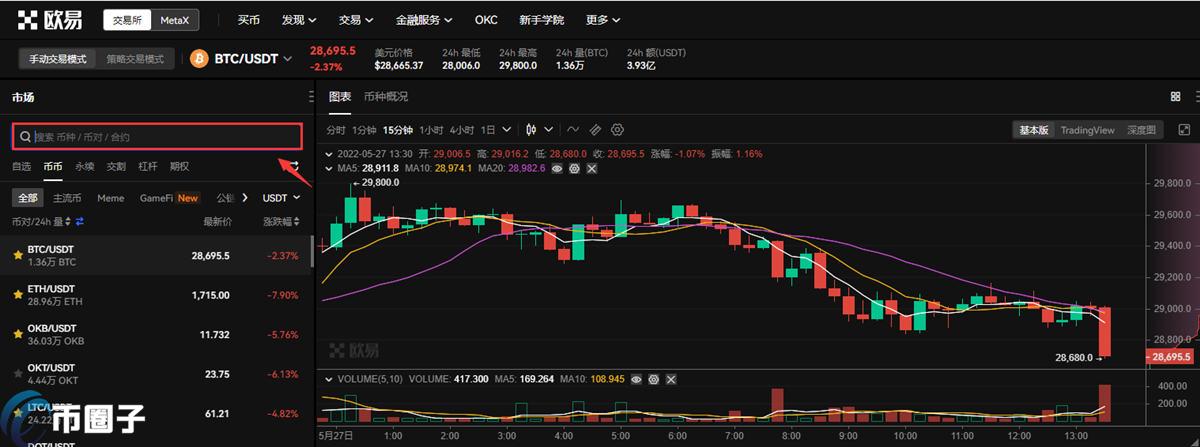The image size is (1200, 447).
Task: Open 新手学院 in top navigation
Action: point(541,20)
